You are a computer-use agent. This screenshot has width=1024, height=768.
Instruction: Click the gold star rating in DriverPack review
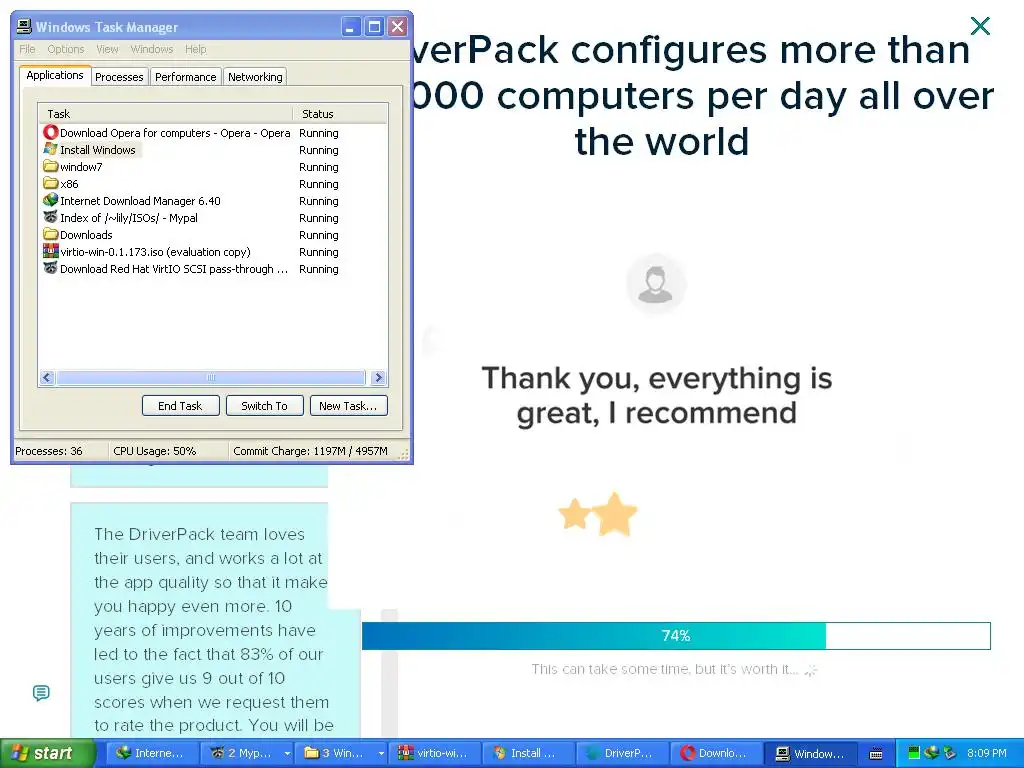(x=598, y=515)
